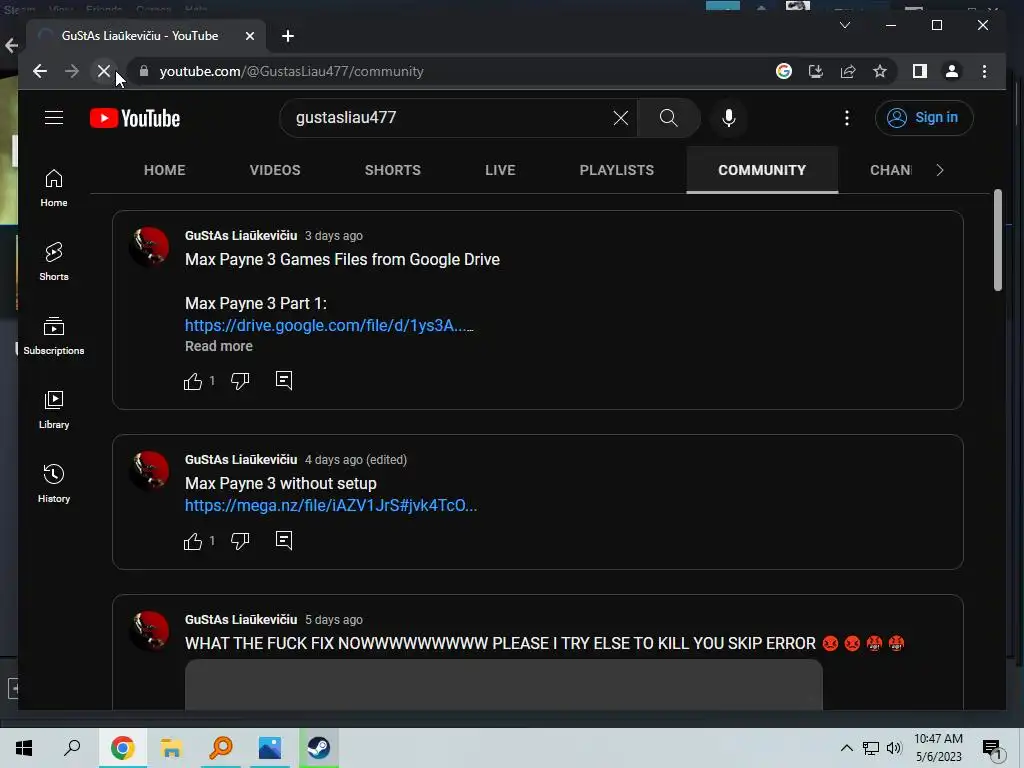The width and height of the screenshot is (1024, 768).
Task: Show more channel tabs with right chevron
Action: pyautogui.click(x=940, y=170)
